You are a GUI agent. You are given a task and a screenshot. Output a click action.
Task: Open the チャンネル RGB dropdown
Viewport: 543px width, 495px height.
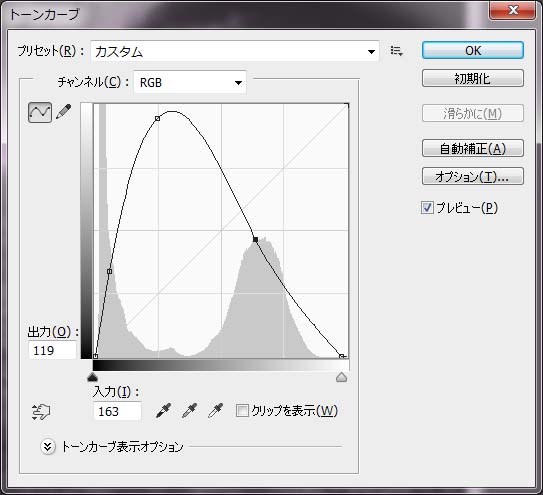(190, 82)
